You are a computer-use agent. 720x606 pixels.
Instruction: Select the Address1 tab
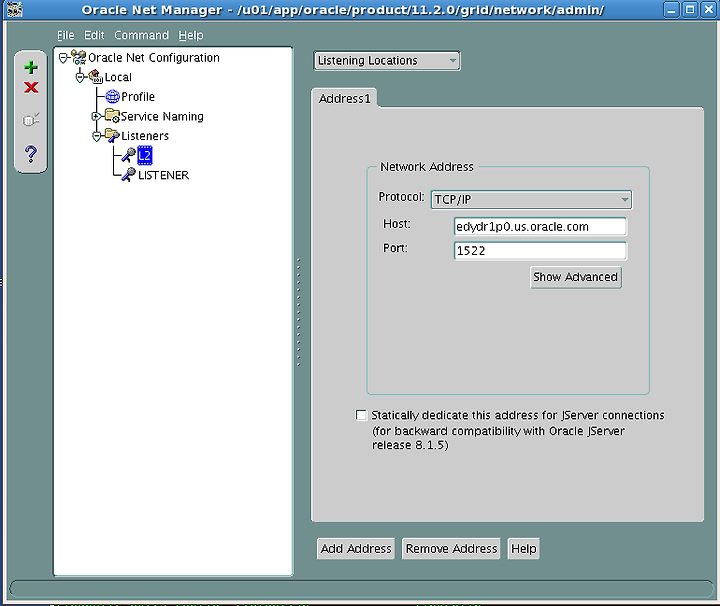click(x=344, y=99)
